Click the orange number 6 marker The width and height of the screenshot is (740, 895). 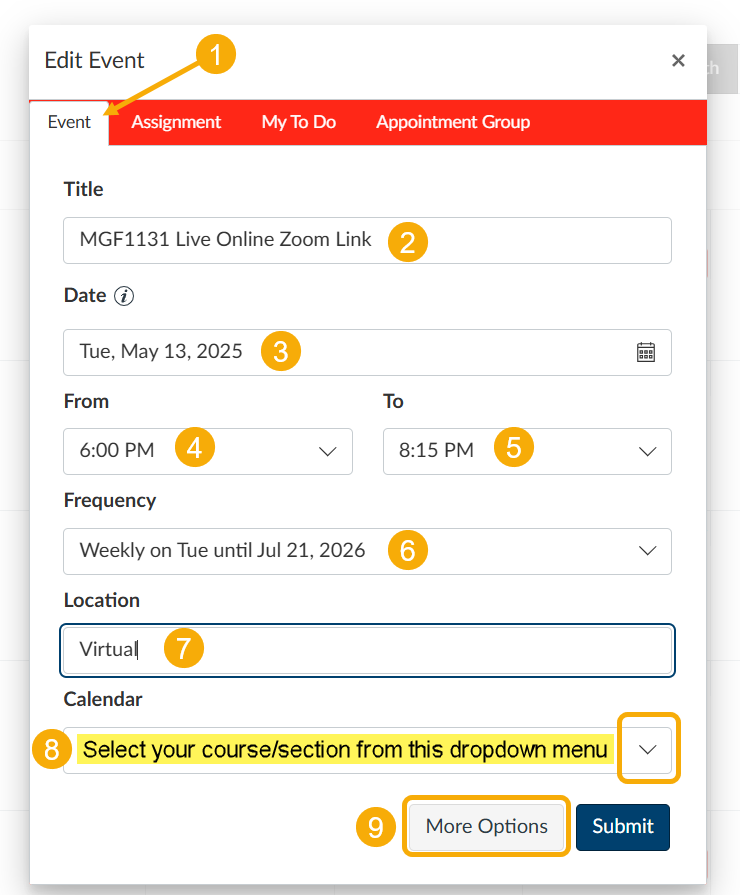point(408,550)
